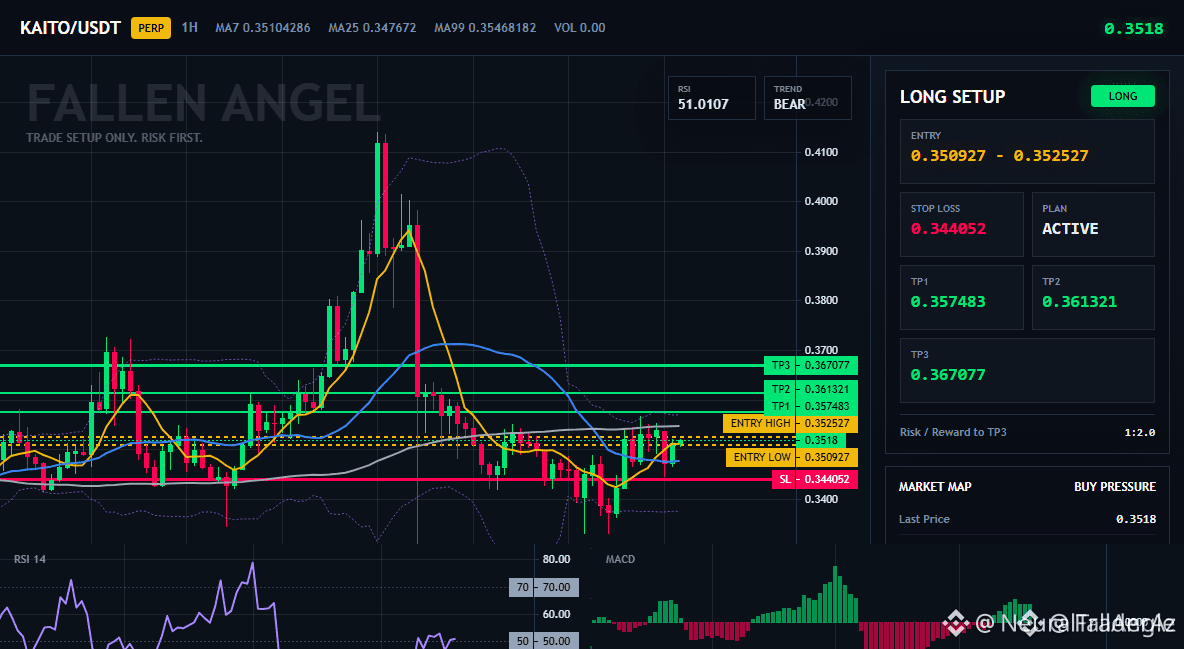This screenshot has height=649, width=1184.
Task: Click the entry range 0.350927 - 0.352527
Action: pos(1000,156)
